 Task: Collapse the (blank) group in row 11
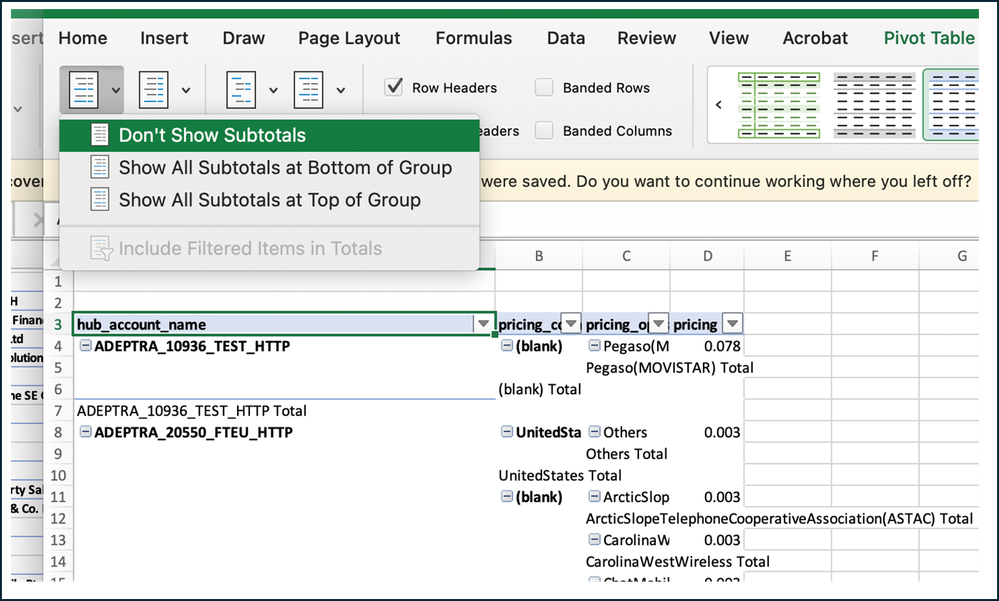pyautogui.click(x=507, y=496)
